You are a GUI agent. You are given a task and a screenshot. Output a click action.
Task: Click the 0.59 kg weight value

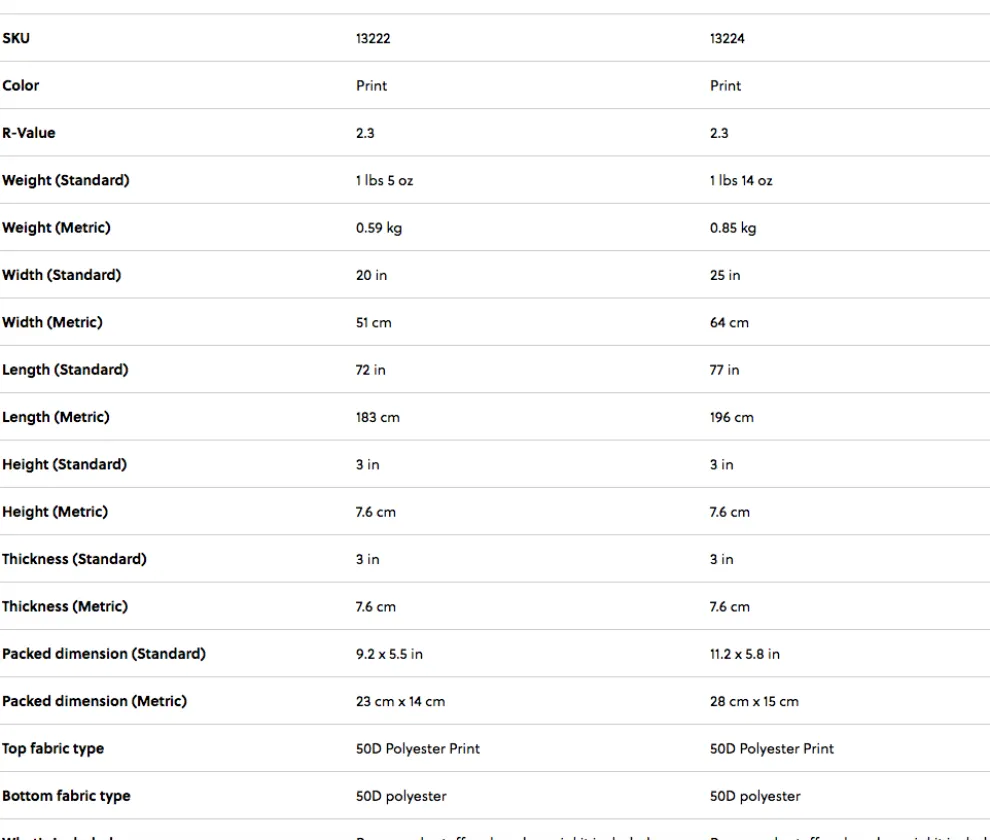tap(379, 228)
